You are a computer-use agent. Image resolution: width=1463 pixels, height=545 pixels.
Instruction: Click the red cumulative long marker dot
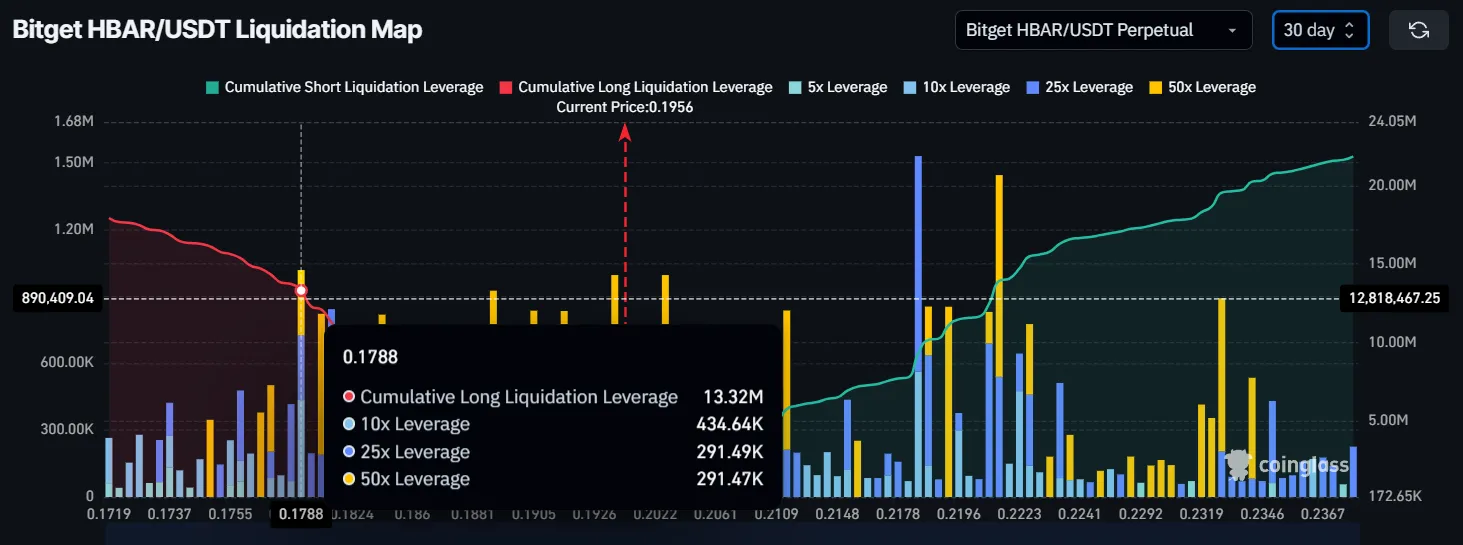pyautogui.click(x=301, y=291)
